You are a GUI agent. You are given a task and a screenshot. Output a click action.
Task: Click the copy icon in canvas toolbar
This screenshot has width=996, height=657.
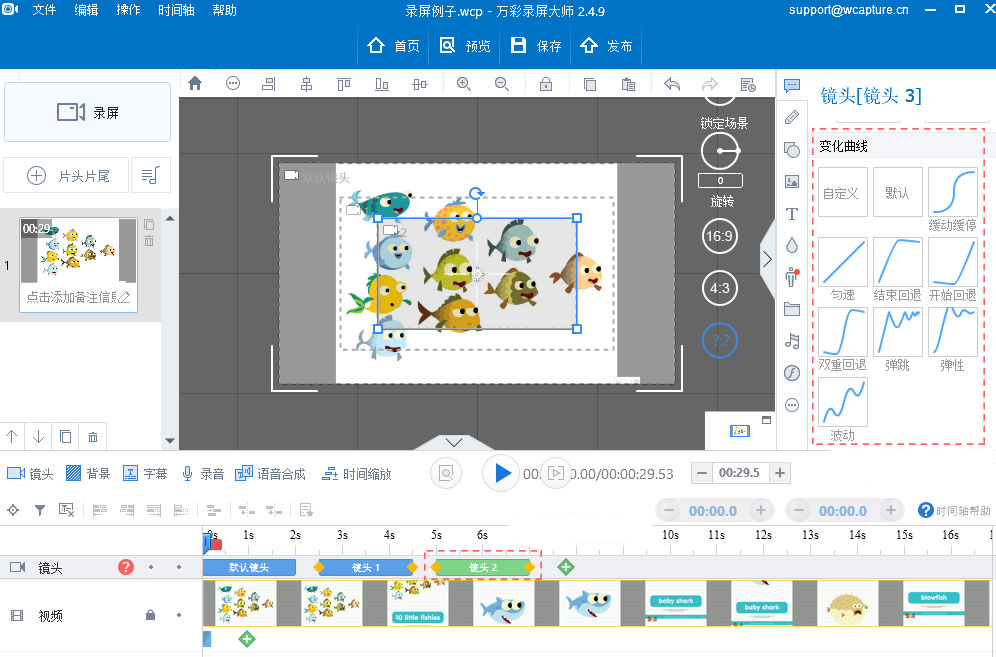(x=589, y=84)
